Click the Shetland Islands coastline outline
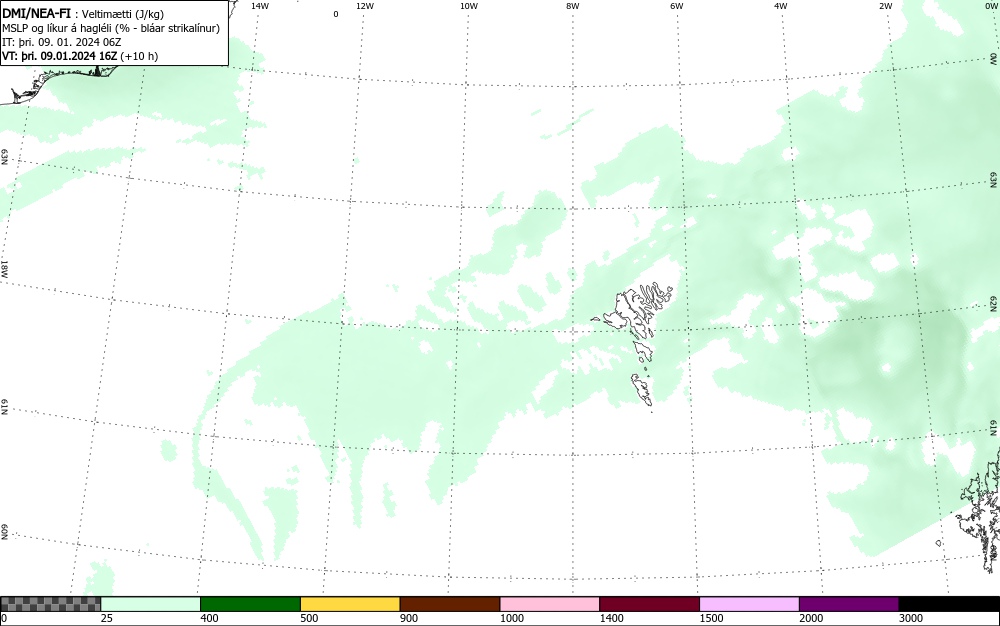Screen dimensions: 1000x626 [979, 510]
